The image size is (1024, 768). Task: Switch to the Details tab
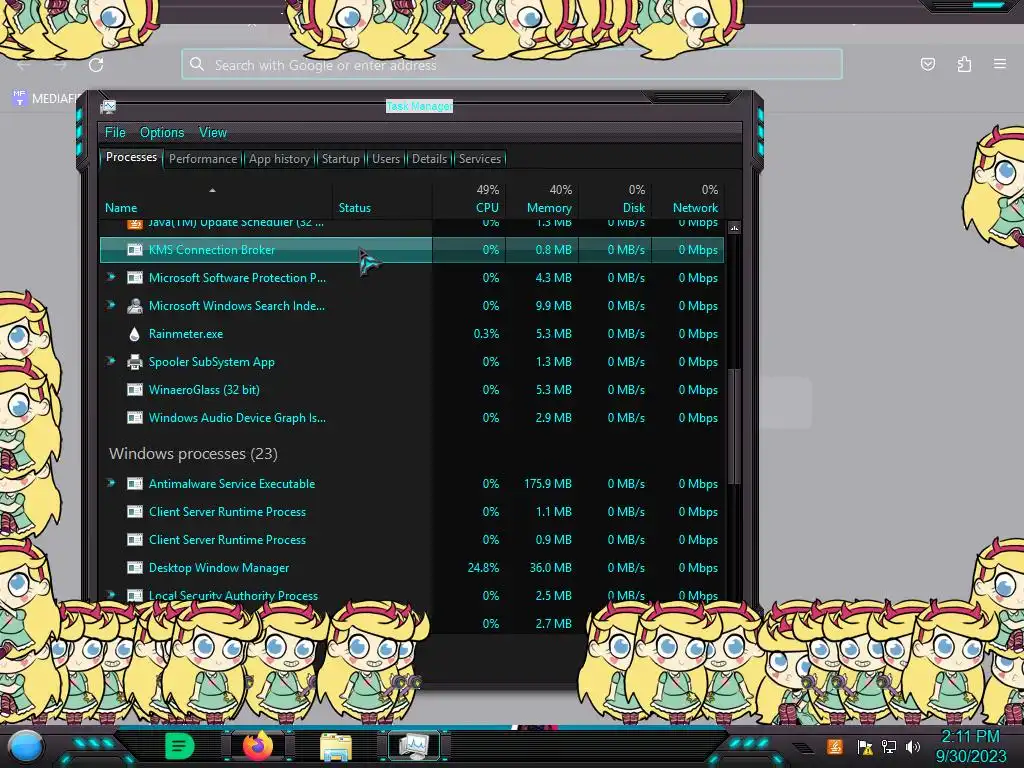click(x=429, y=159)
